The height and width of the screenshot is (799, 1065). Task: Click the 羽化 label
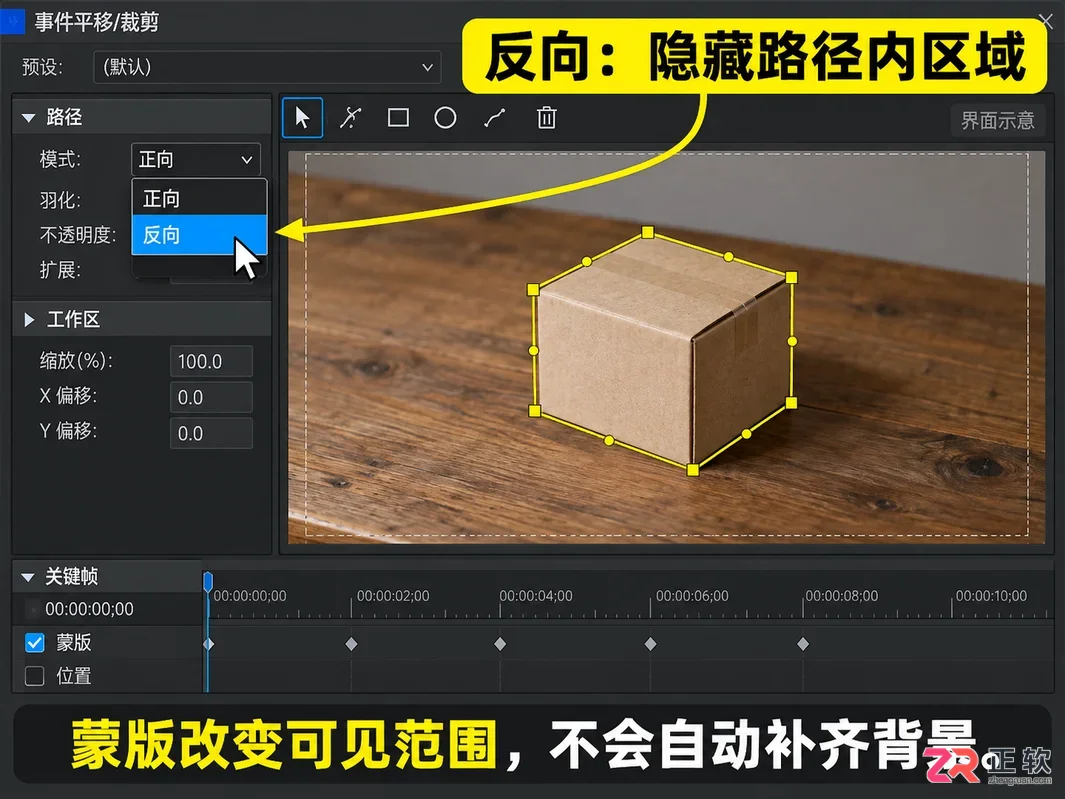[60, 200]
